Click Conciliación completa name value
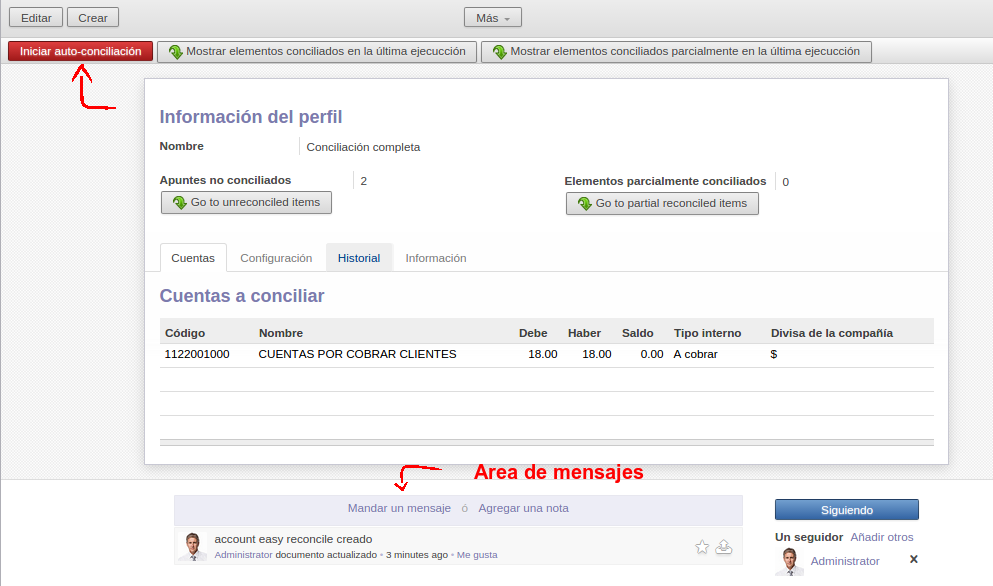 pos(364,147)
